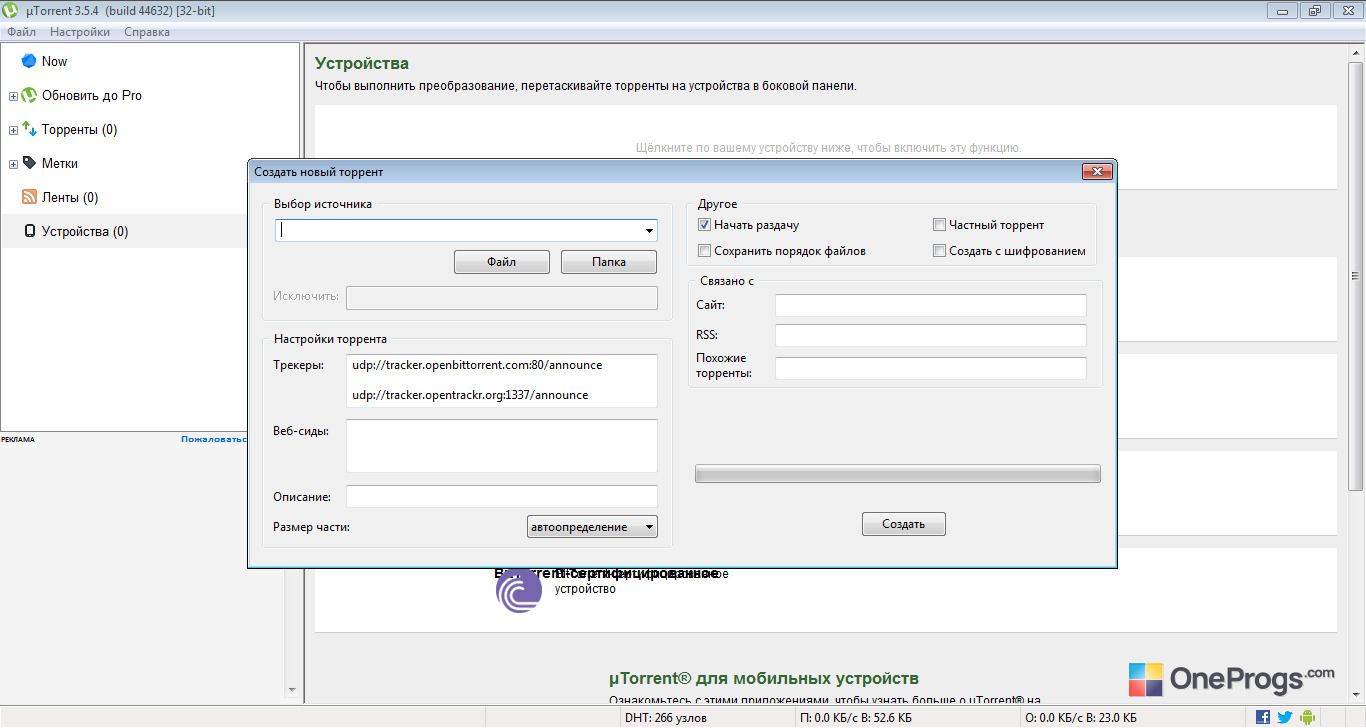This screenshot has height=728, width=1366.
Task: Click the torrent creation progress bar
Action: [x=898, y=474]
